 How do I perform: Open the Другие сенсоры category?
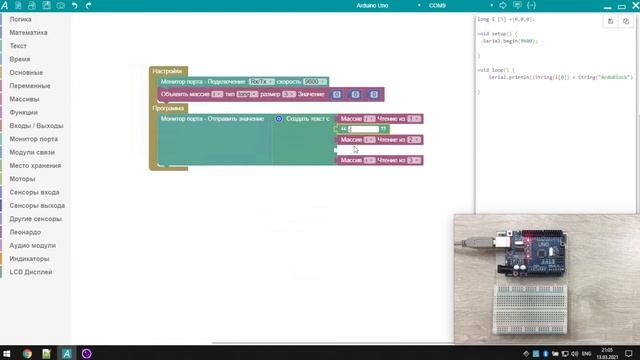36,219
